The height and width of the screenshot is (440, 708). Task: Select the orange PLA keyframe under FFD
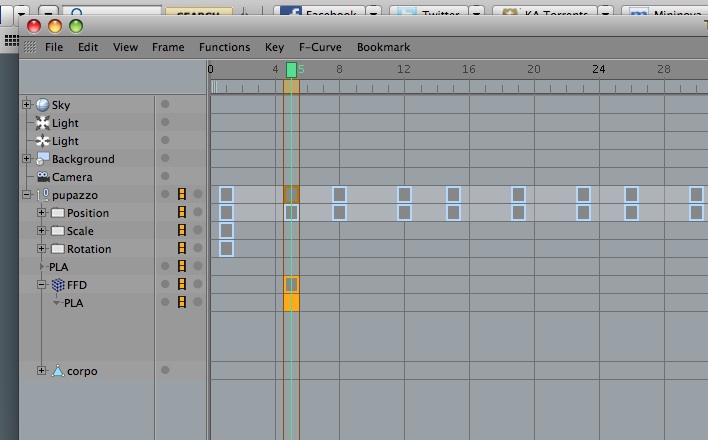click(291, 302)
